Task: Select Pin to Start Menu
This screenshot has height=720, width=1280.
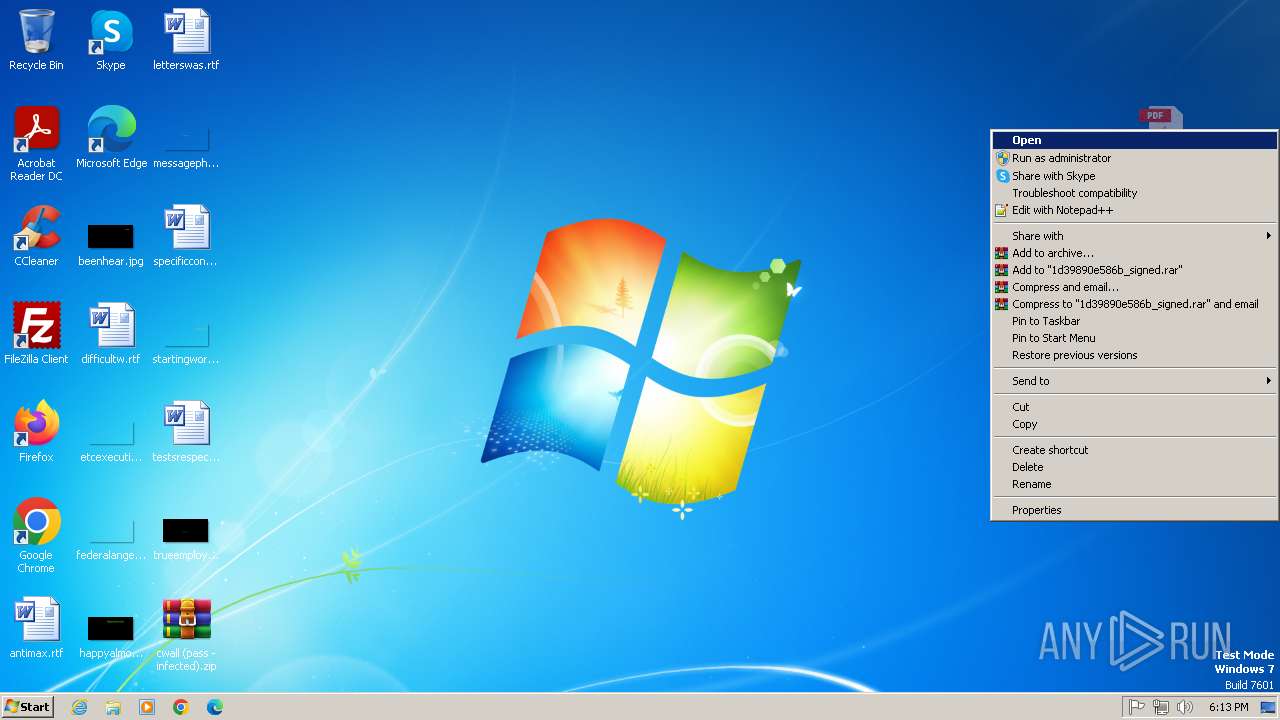Action: (1134, 338)
